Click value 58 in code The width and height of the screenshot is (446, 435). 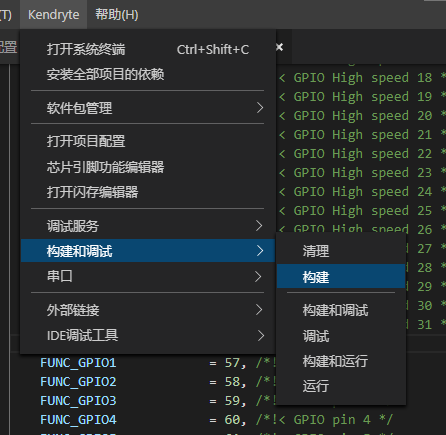(x=232, y=382)
